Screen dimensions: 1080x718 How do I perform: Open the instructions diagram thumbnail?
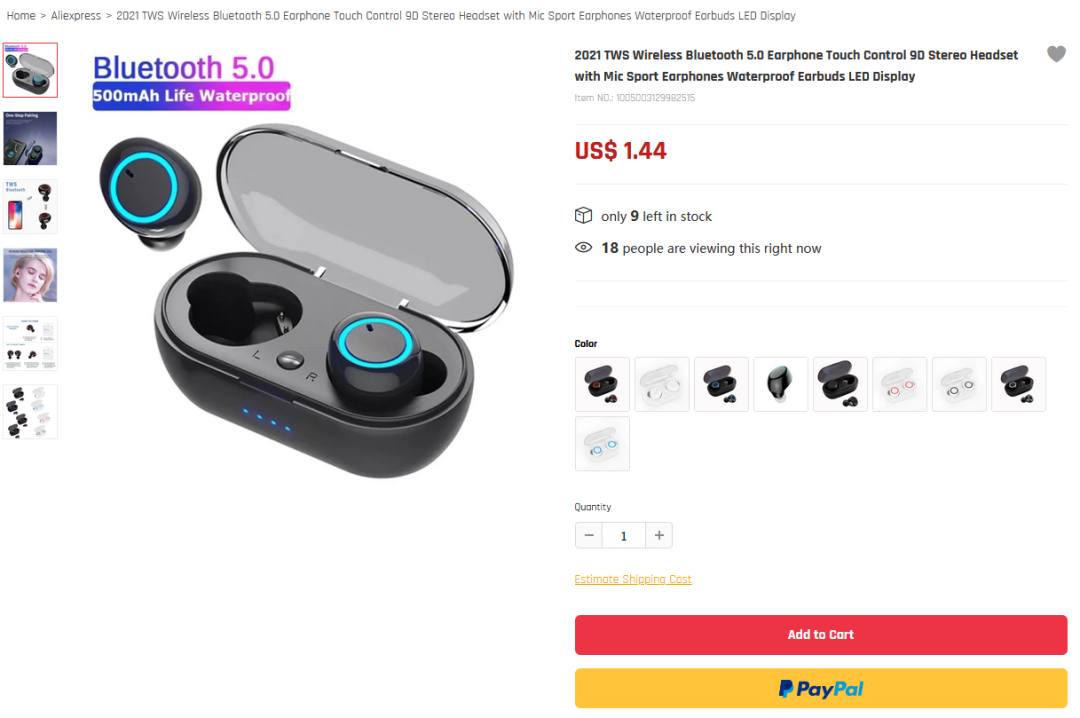[x=30, y=343]
